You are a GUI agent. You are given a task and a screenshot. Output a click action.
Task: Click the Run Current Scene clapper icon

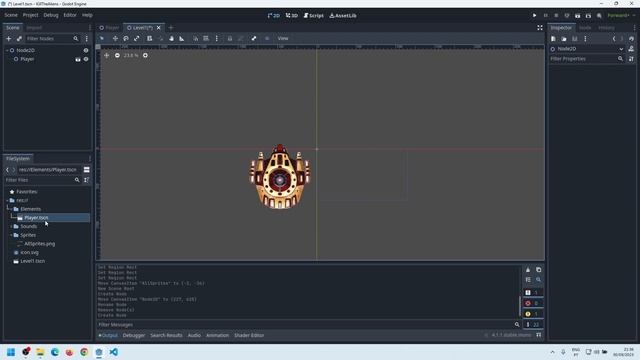tap(578, 16)
